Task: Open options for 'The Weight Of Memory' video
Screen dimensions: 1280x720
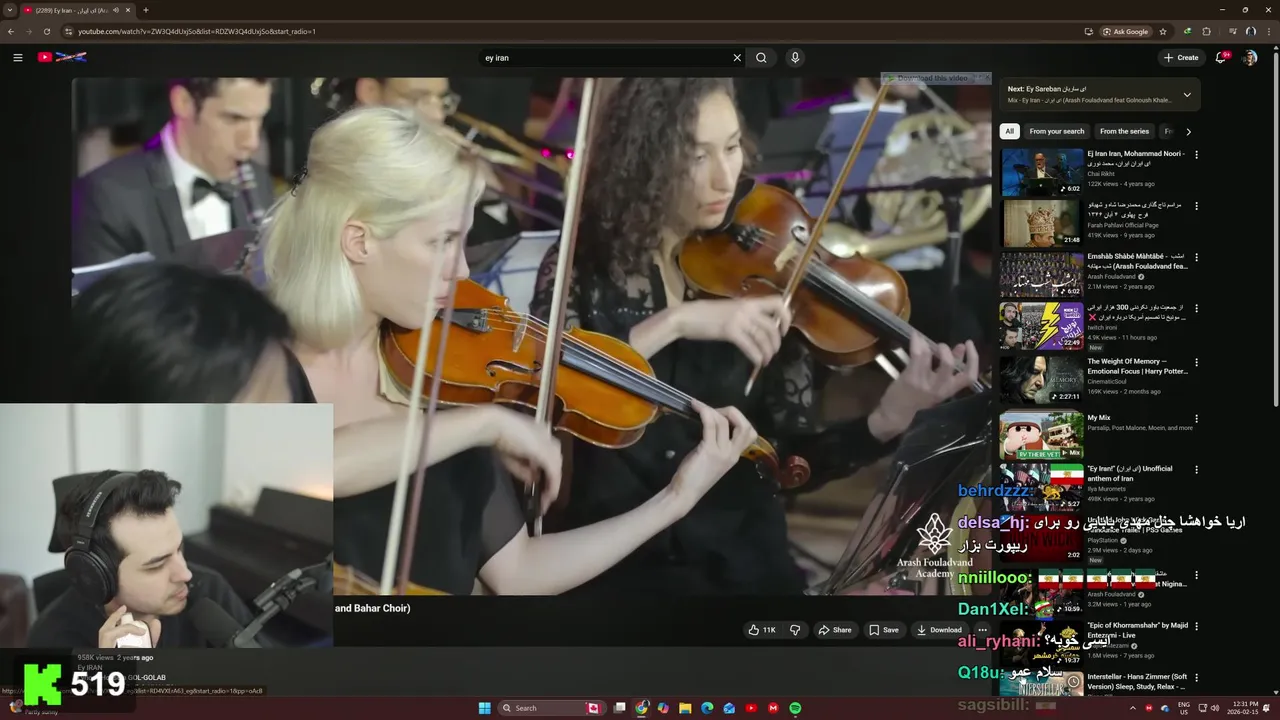Action: coord(1196,363)
